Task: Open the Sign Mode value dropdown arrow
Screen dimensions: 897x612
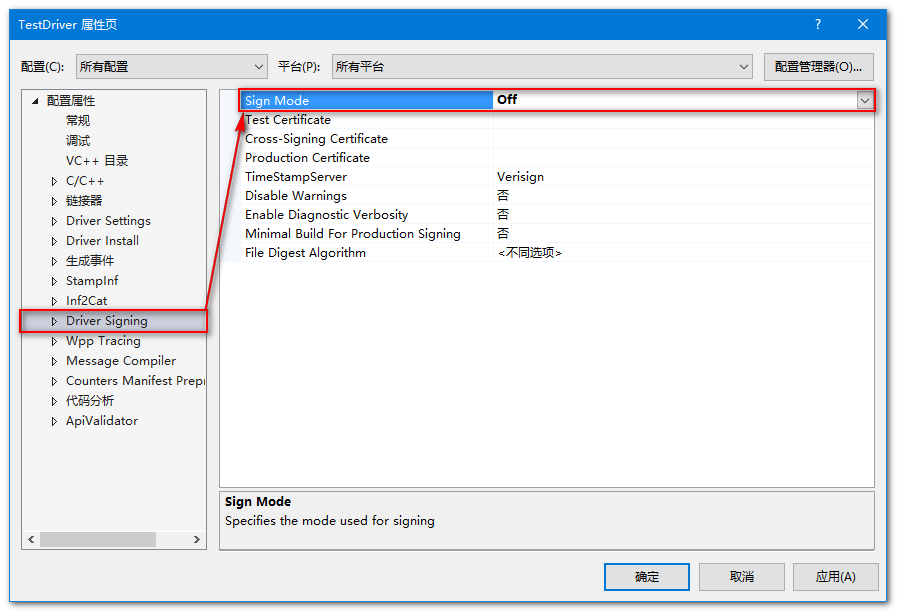Action: [x=864, y=101]
